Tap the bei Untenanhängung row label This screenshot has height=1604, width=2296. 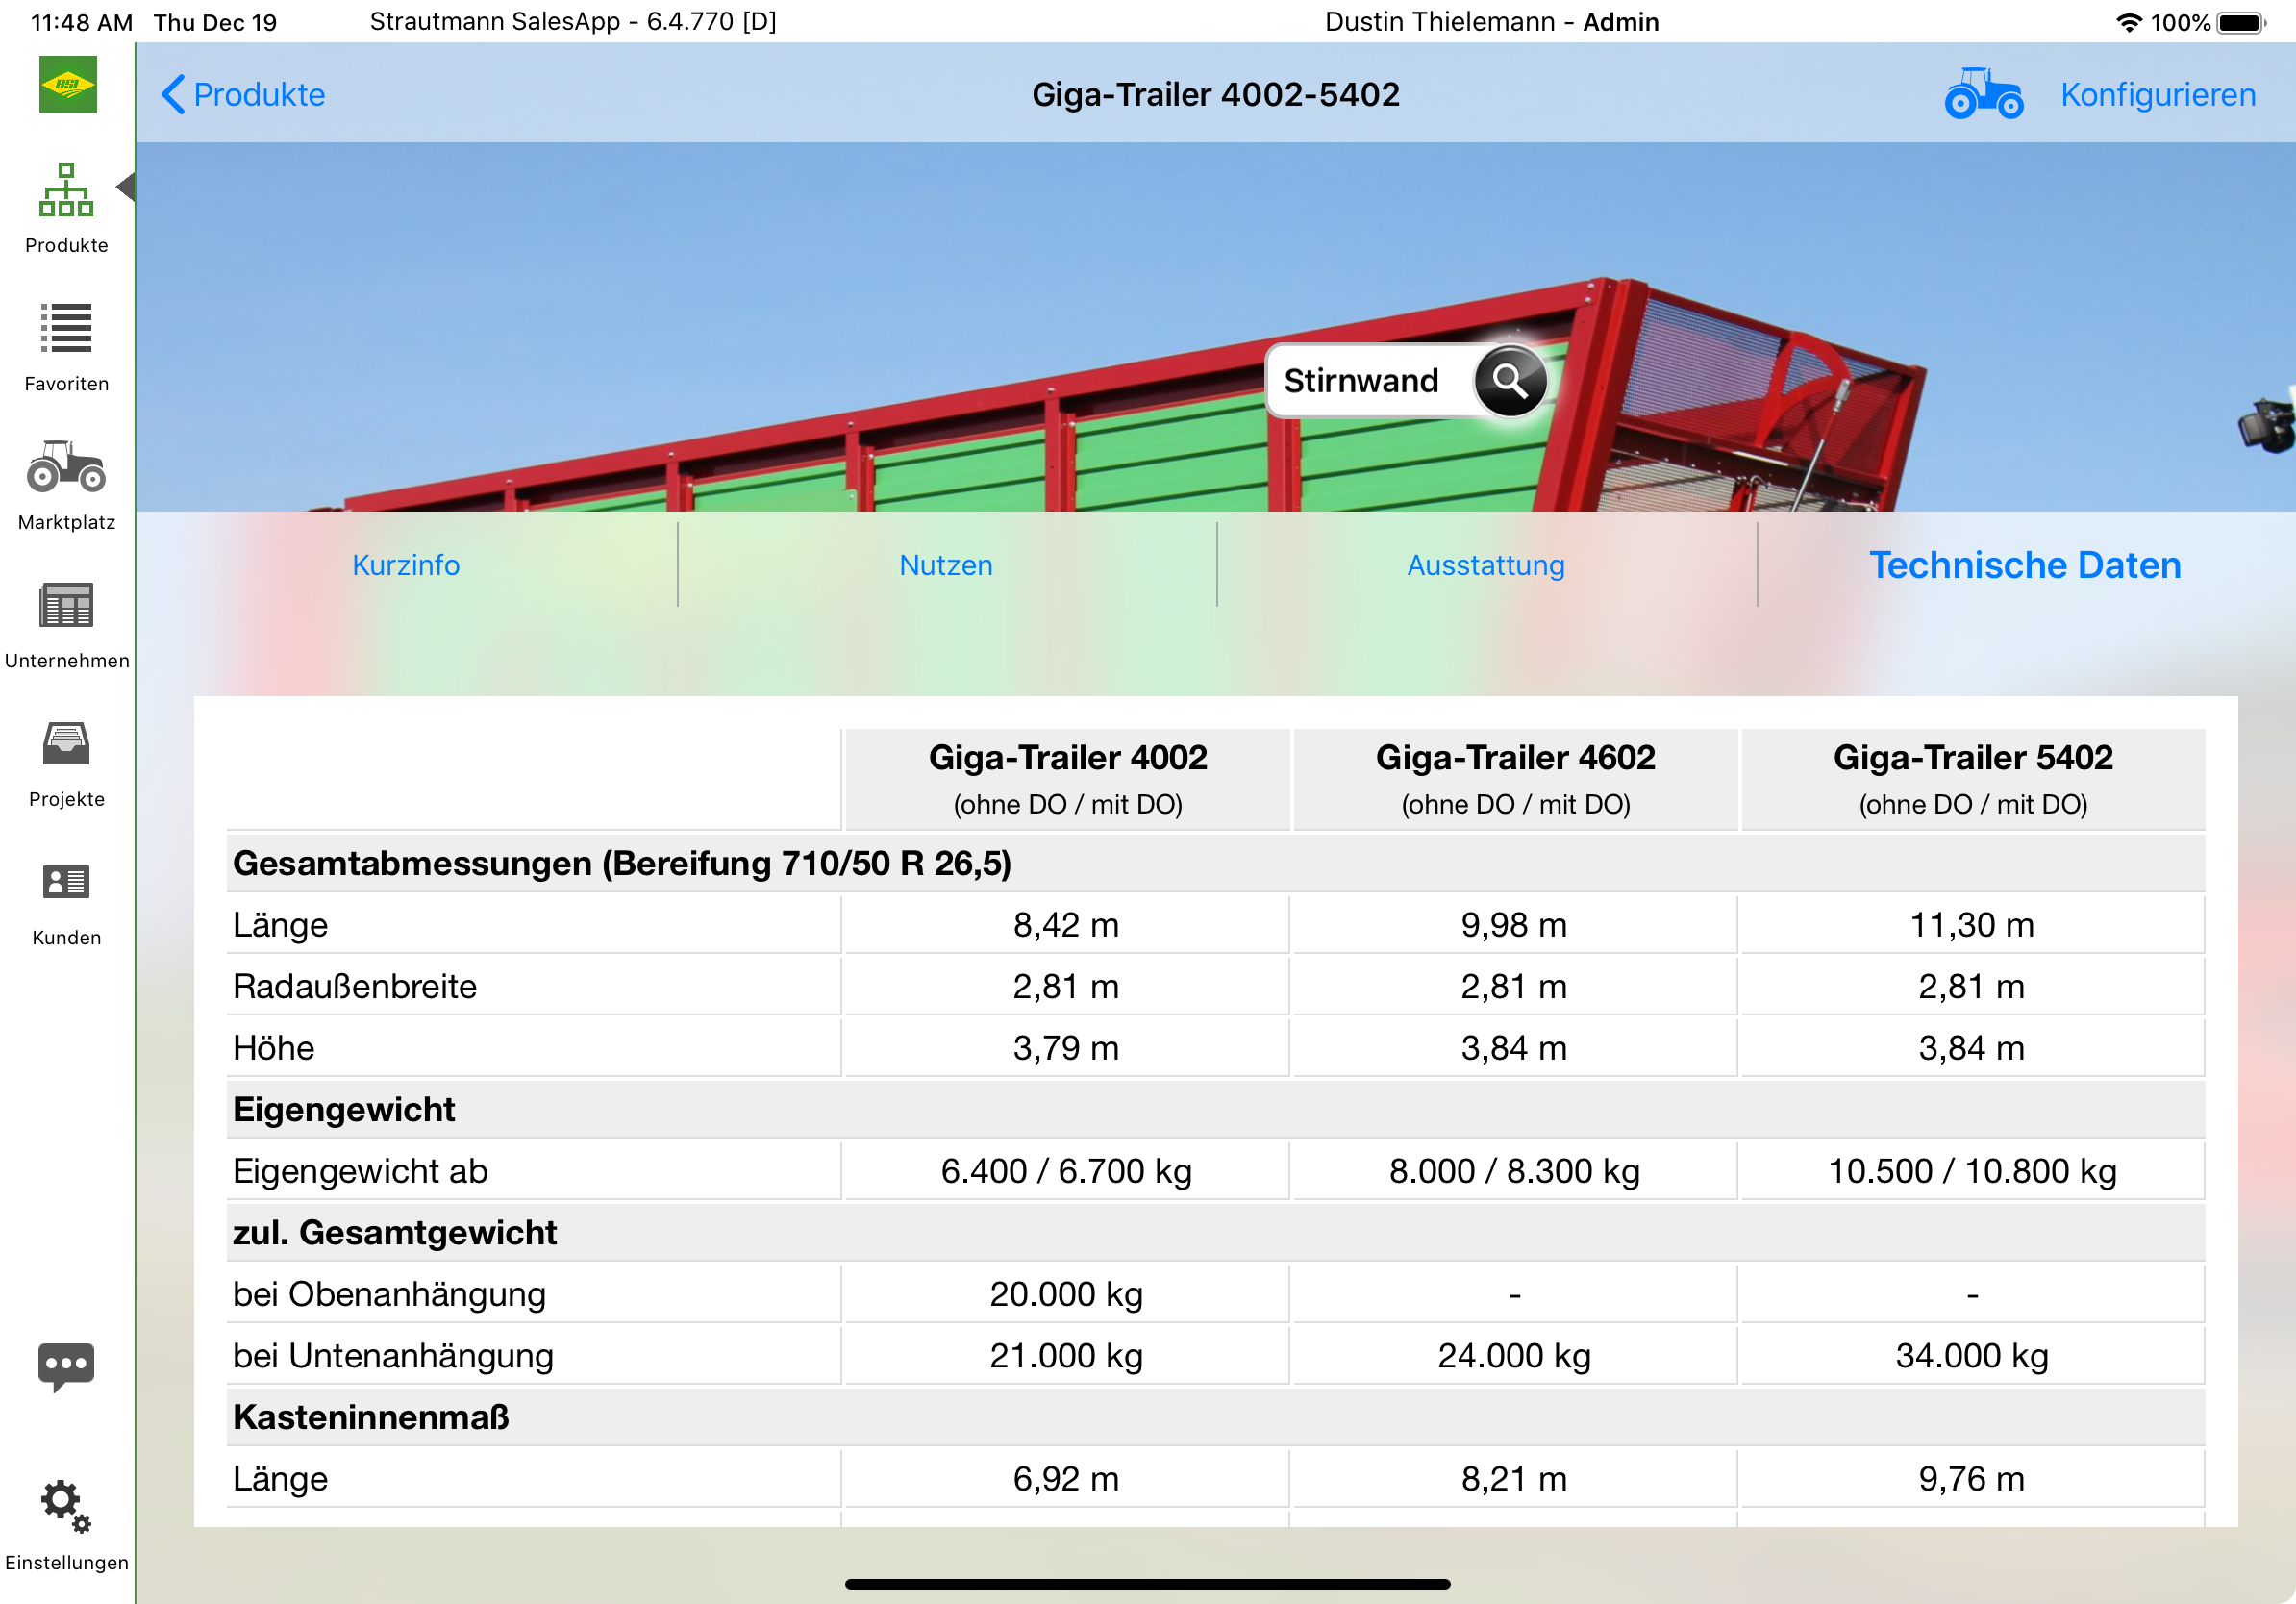pos(394,1355)
